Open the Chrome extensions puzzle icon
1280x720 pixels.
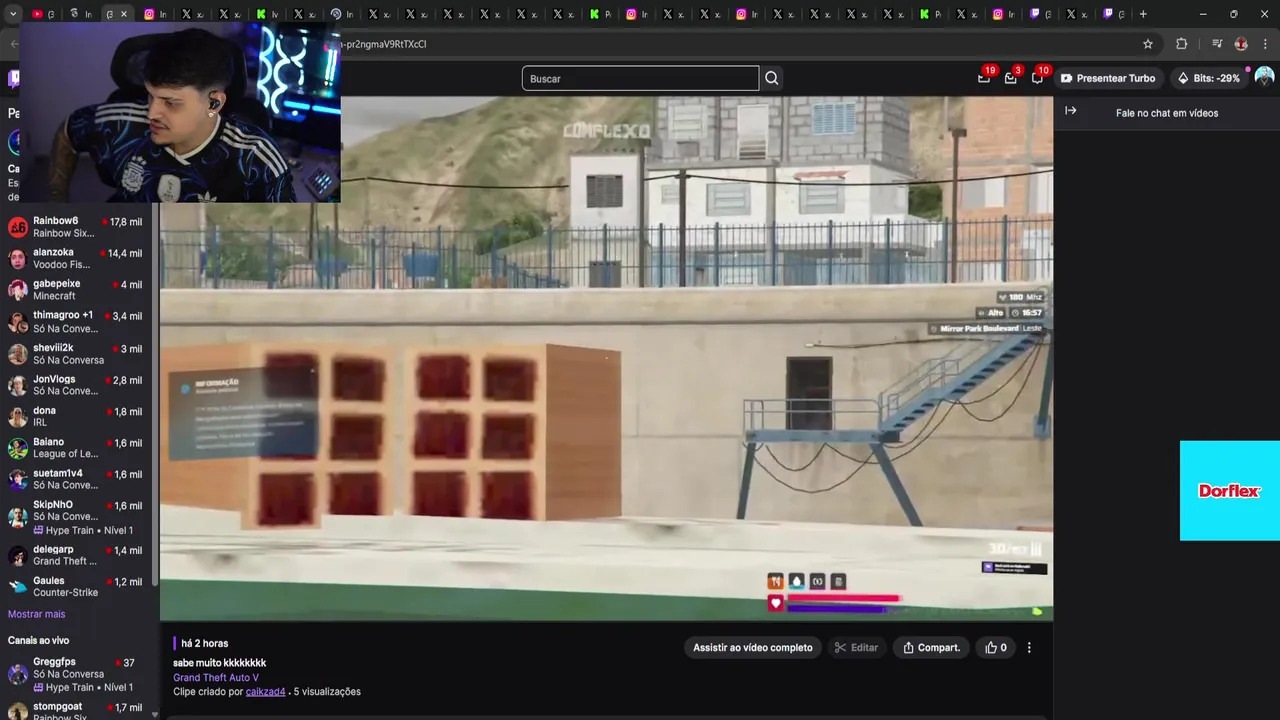[1181, 44]
